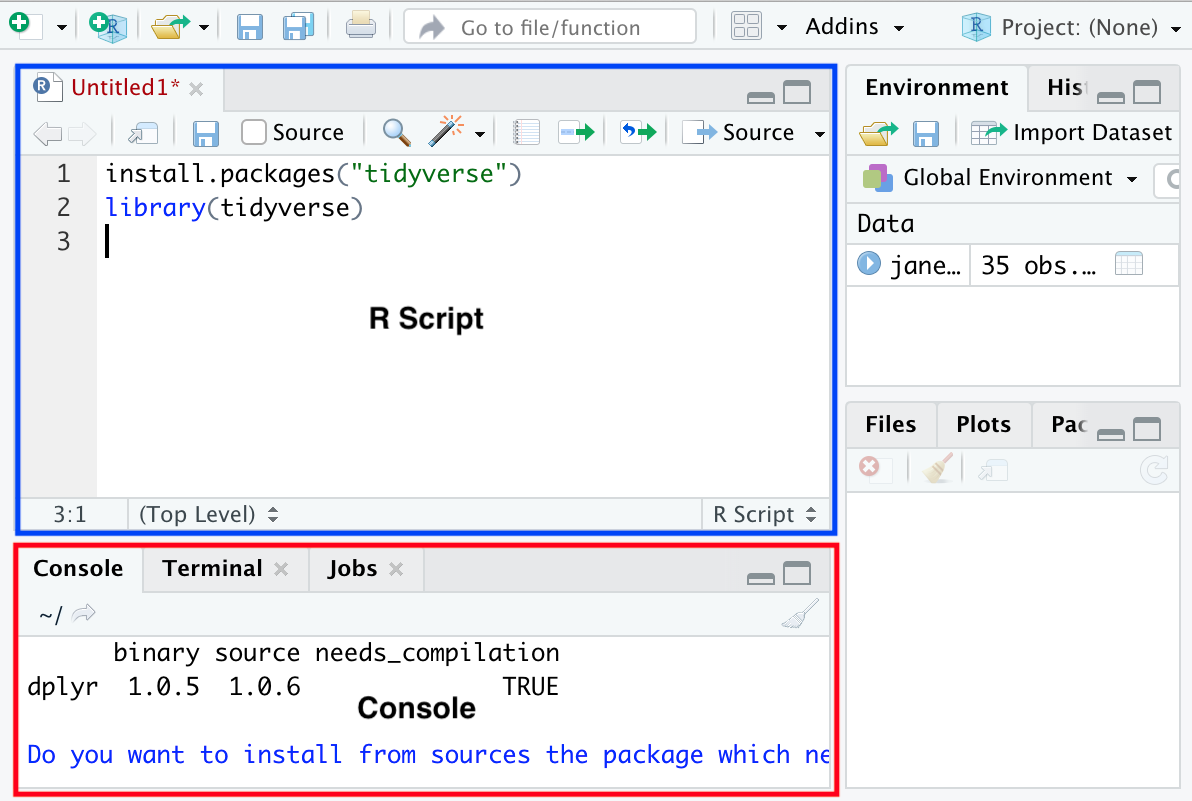Click Import Dataset button
This screenshot has width=1192, height=801.
[1072, 132]
